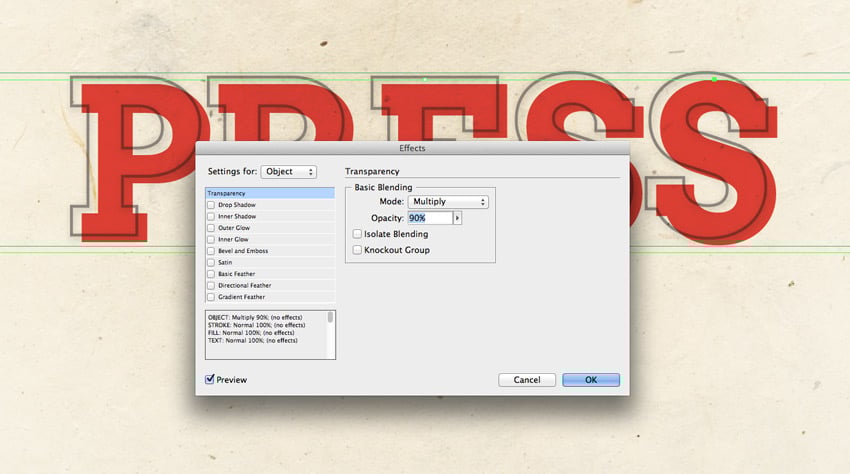Screen dimensions: 850x474
Task: Toggle the Satin effect checkbox
Action: click(x=211, y=262)
